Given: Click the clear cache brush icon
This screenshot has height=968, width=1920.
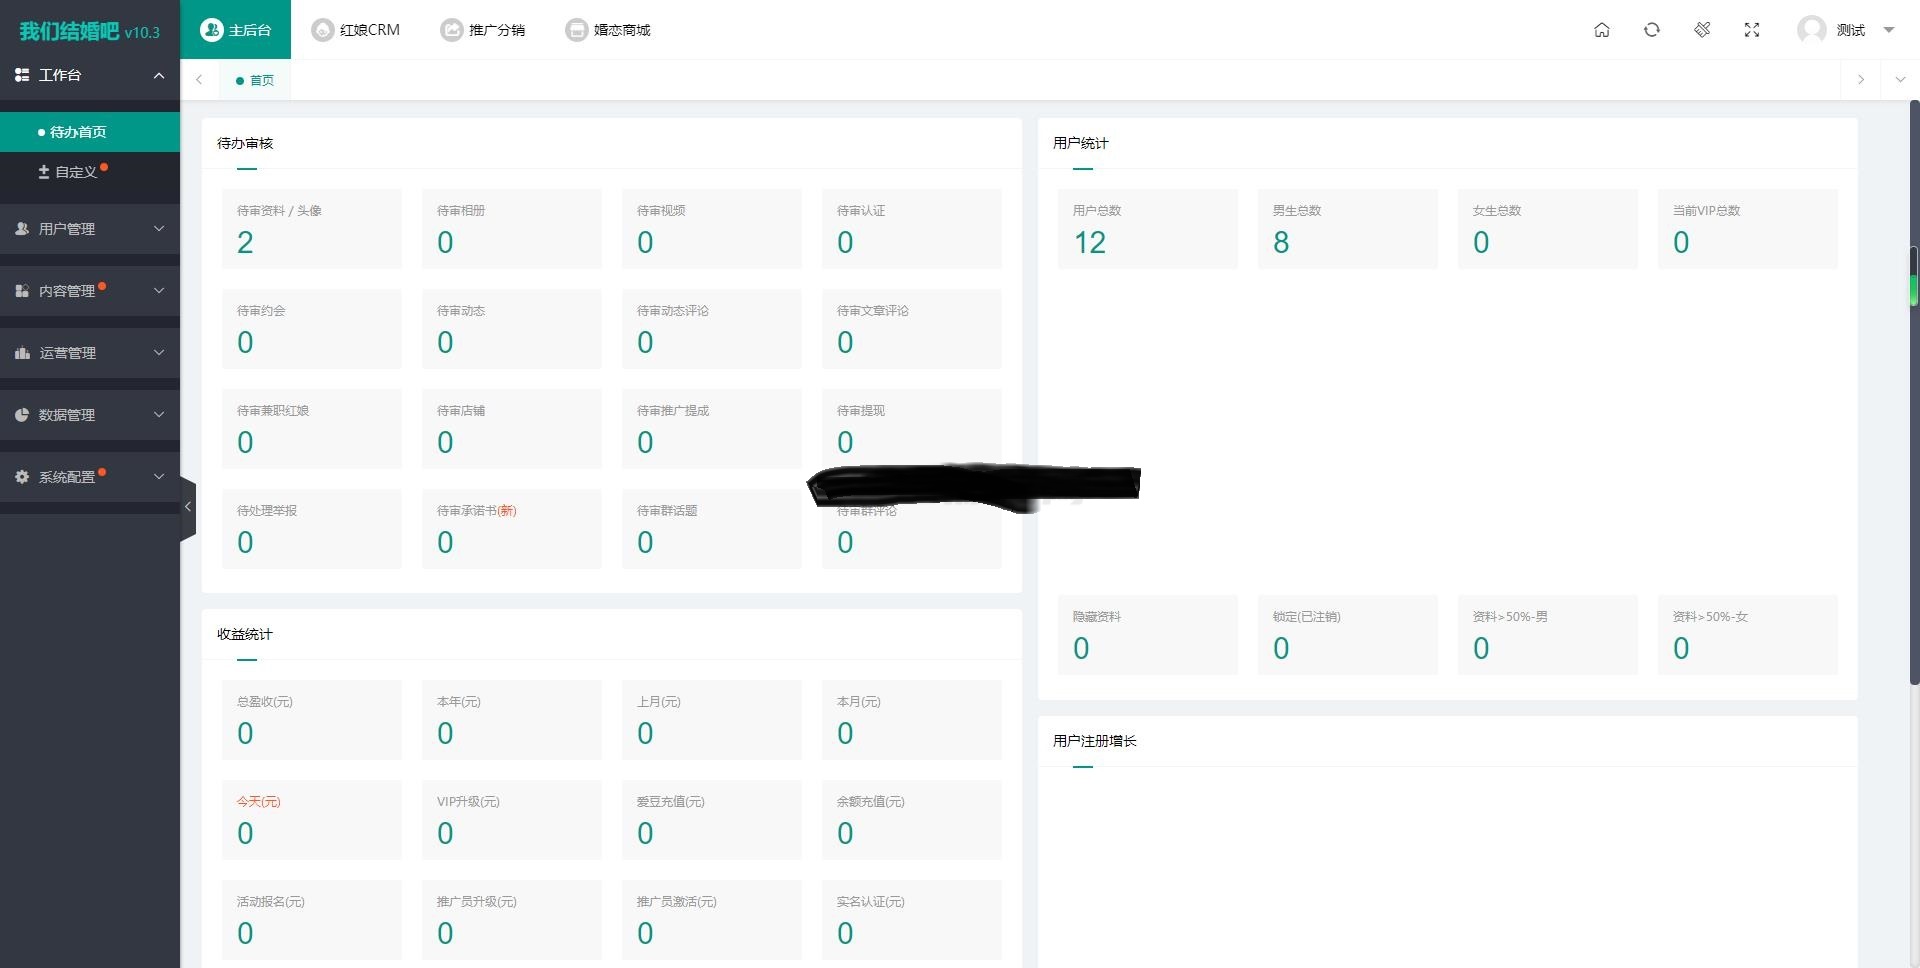Looking at the screenshot, I should coord(1702,30).
